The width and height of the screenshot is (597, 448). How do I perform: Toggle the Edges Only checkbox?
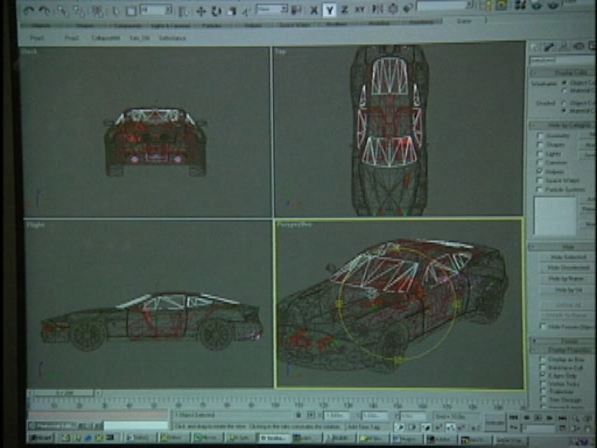tap(543, 375)
